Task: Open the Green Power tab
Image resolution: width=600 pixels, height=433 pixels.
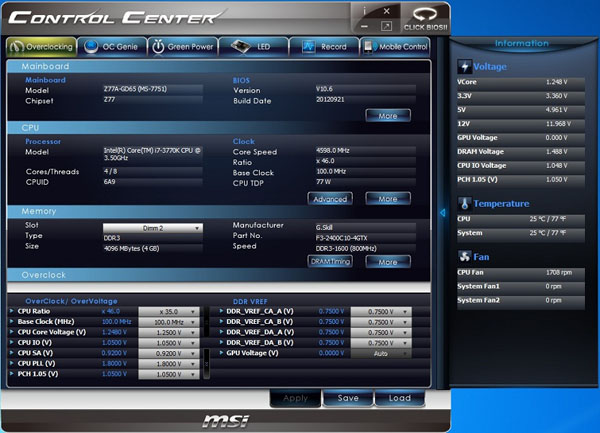Action: 183,47
